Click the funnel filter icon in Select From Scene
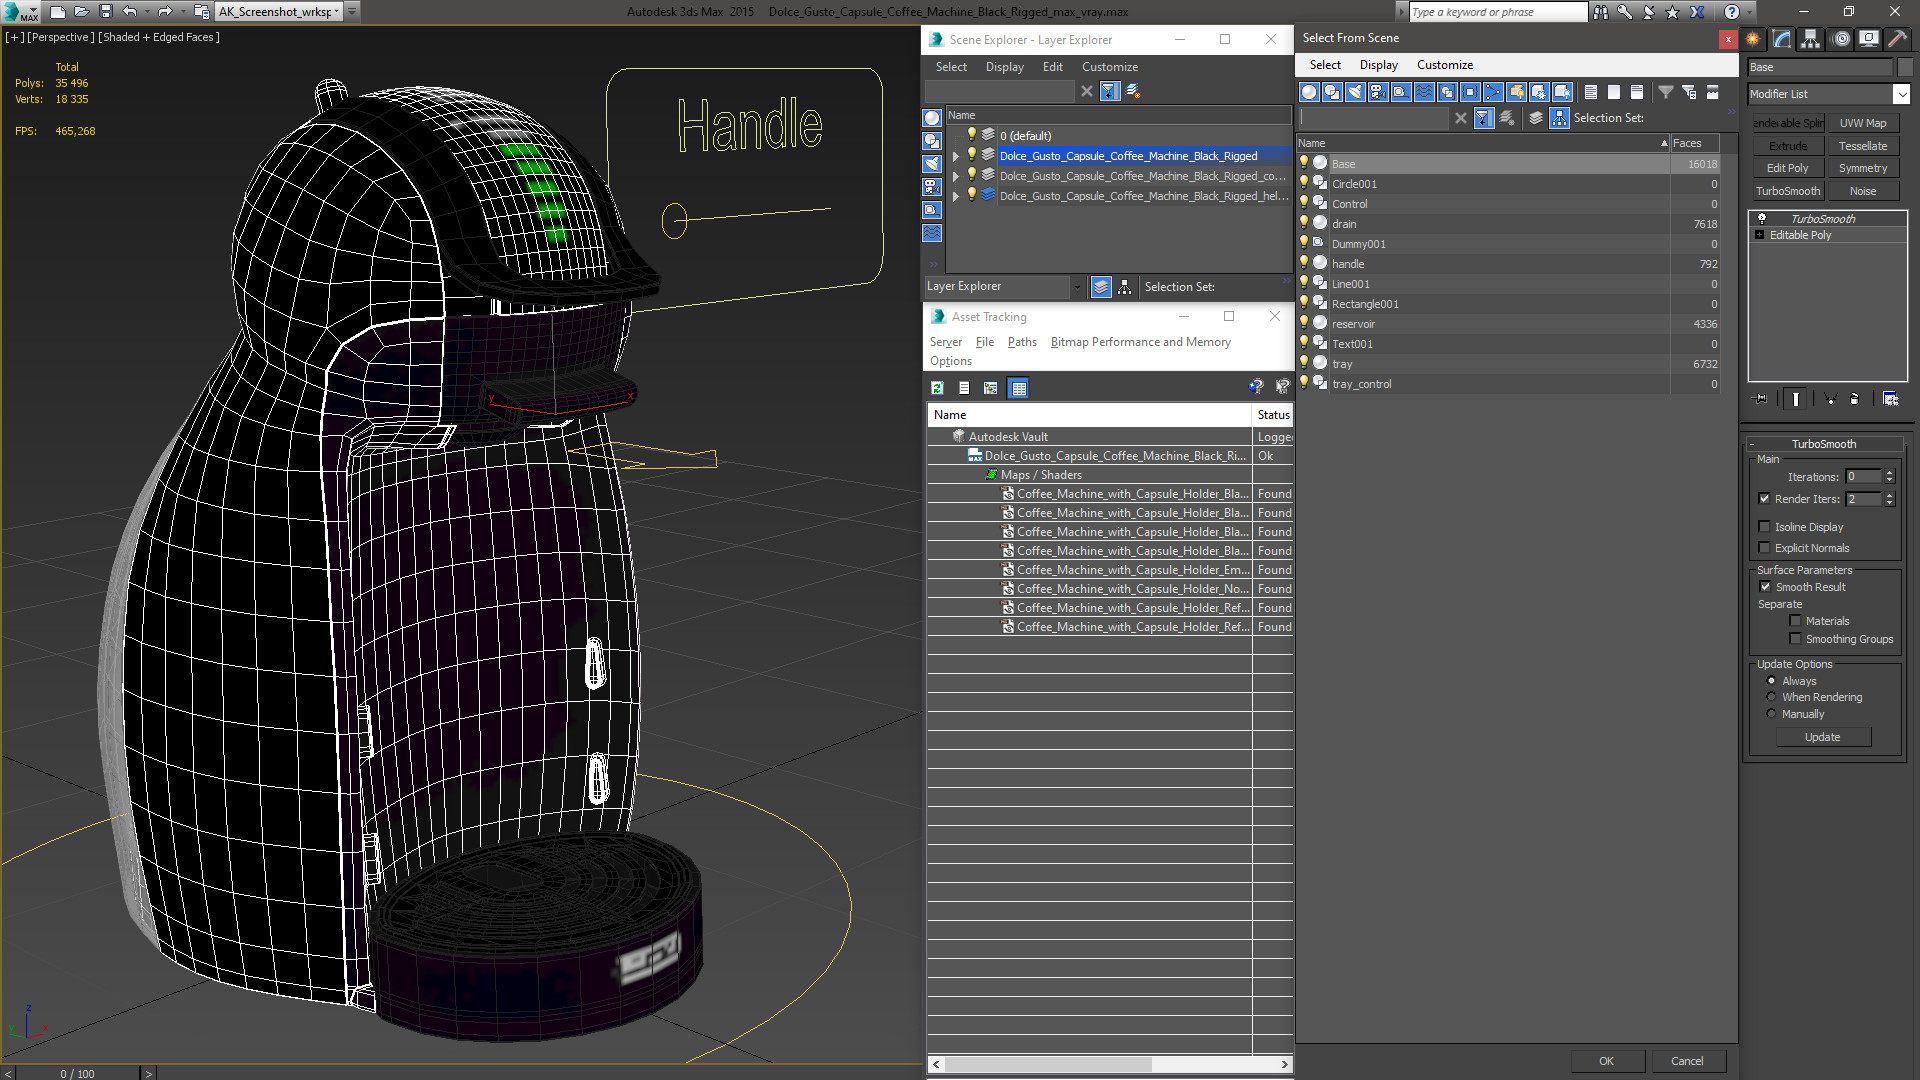Image resolution: width=1920 pixels, height=1080 pixels. (x=1666, y=92)
